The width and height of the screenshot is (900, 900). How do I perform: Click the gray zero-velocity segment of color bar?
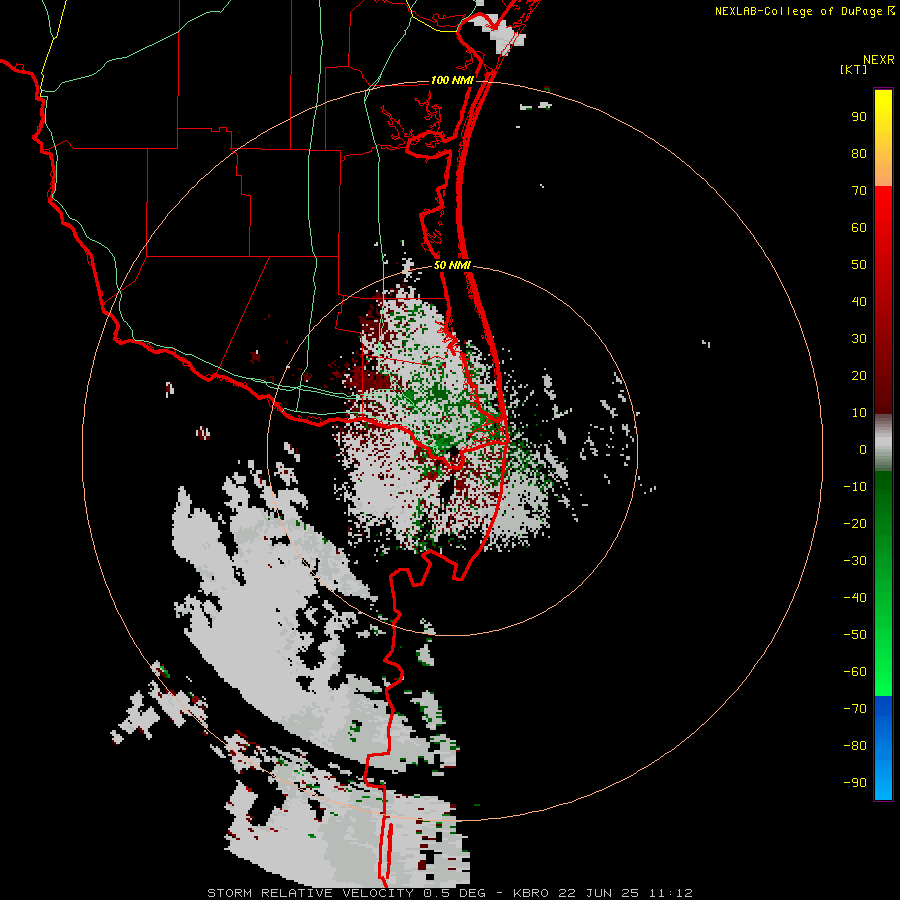point(883,443)
